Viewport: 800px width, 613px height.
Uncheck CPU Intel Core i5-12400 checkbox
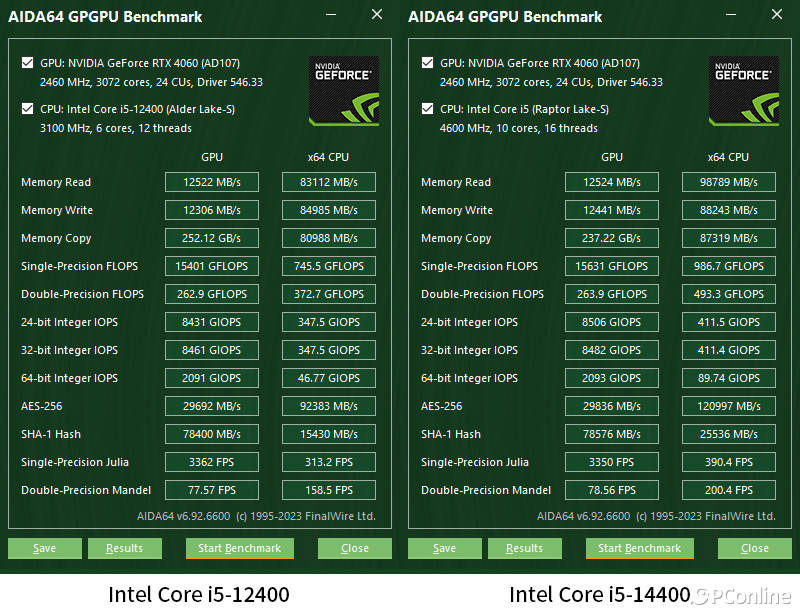(28, 109)
